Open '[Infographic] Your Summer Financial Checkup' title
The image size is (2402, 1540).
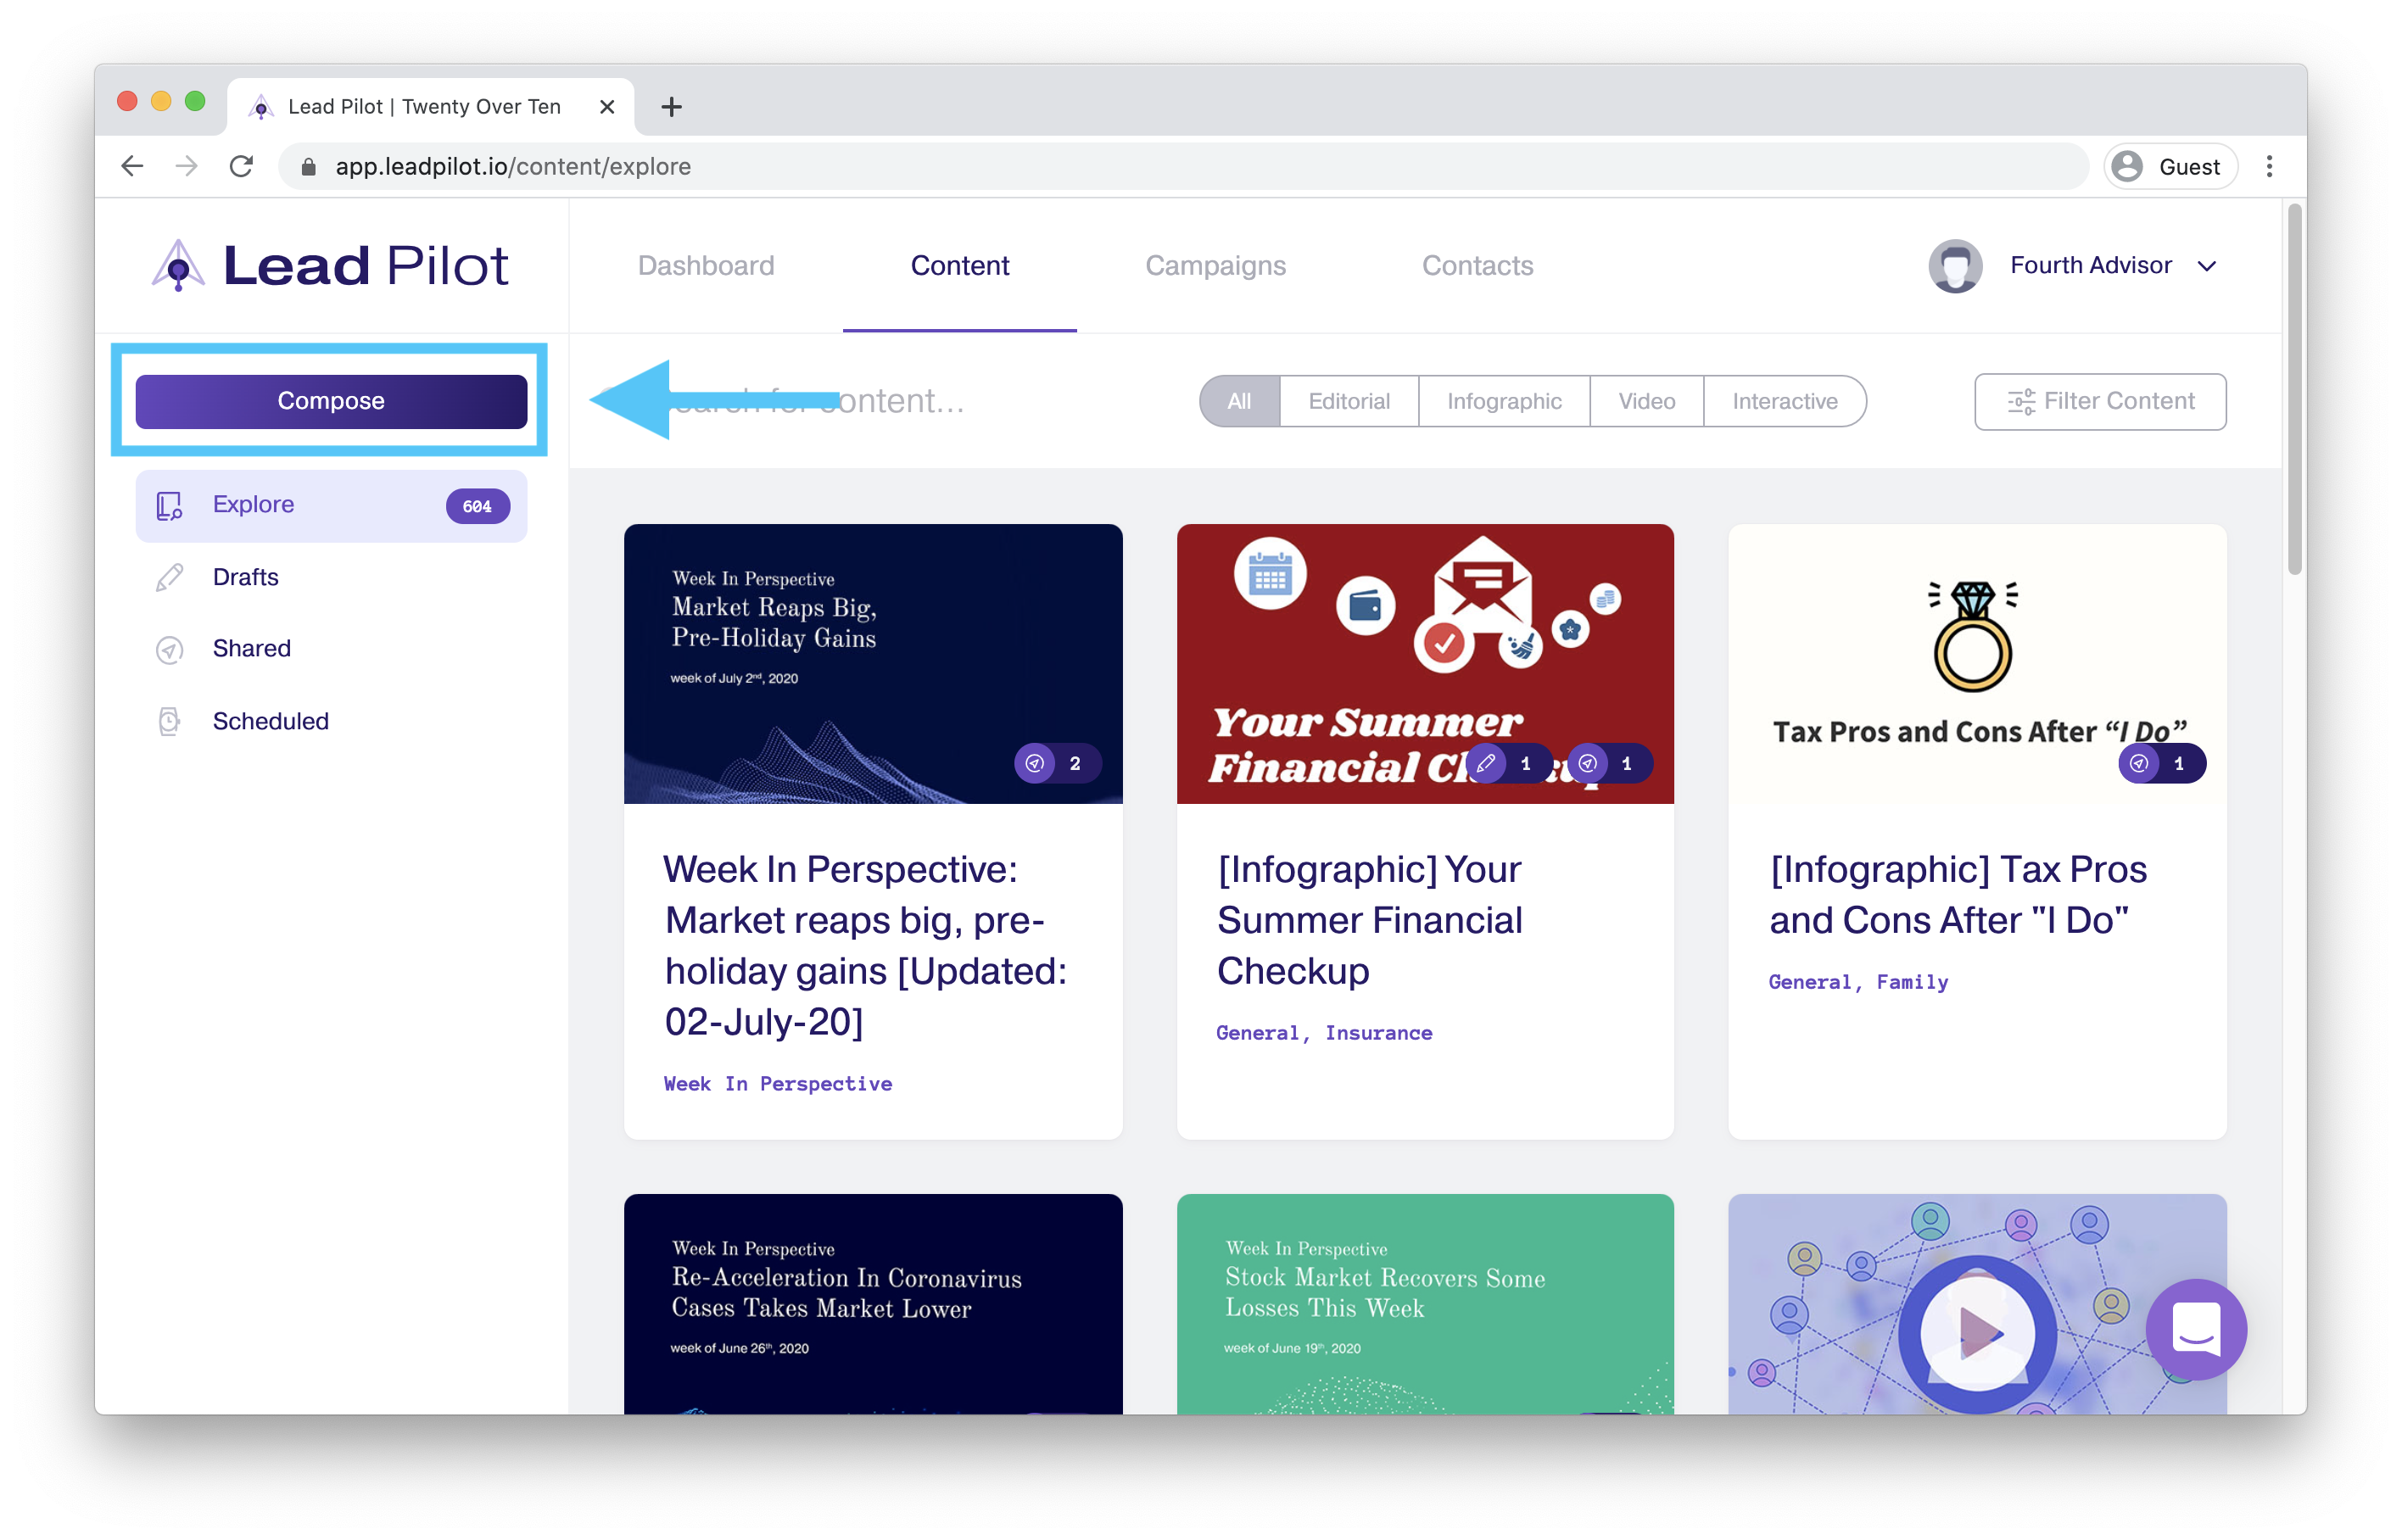[1369, 920]
